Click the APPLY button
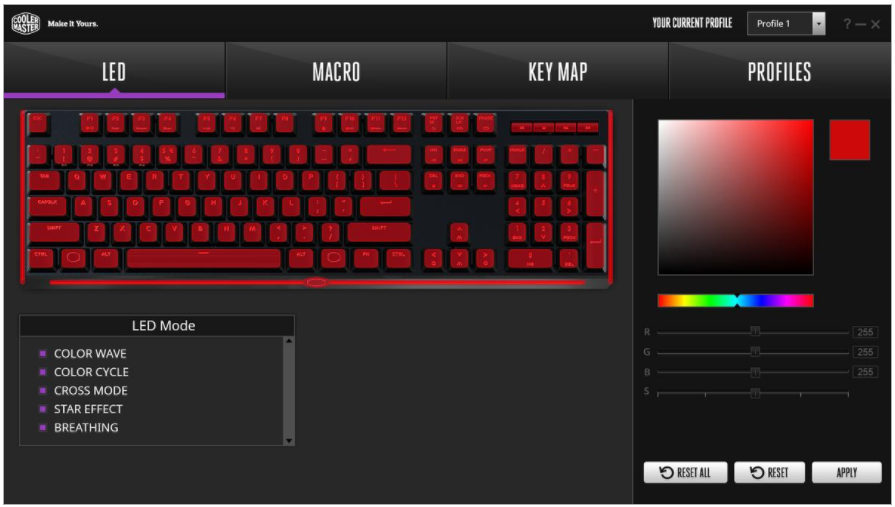895x507 pixels. (x=846, y=472)
